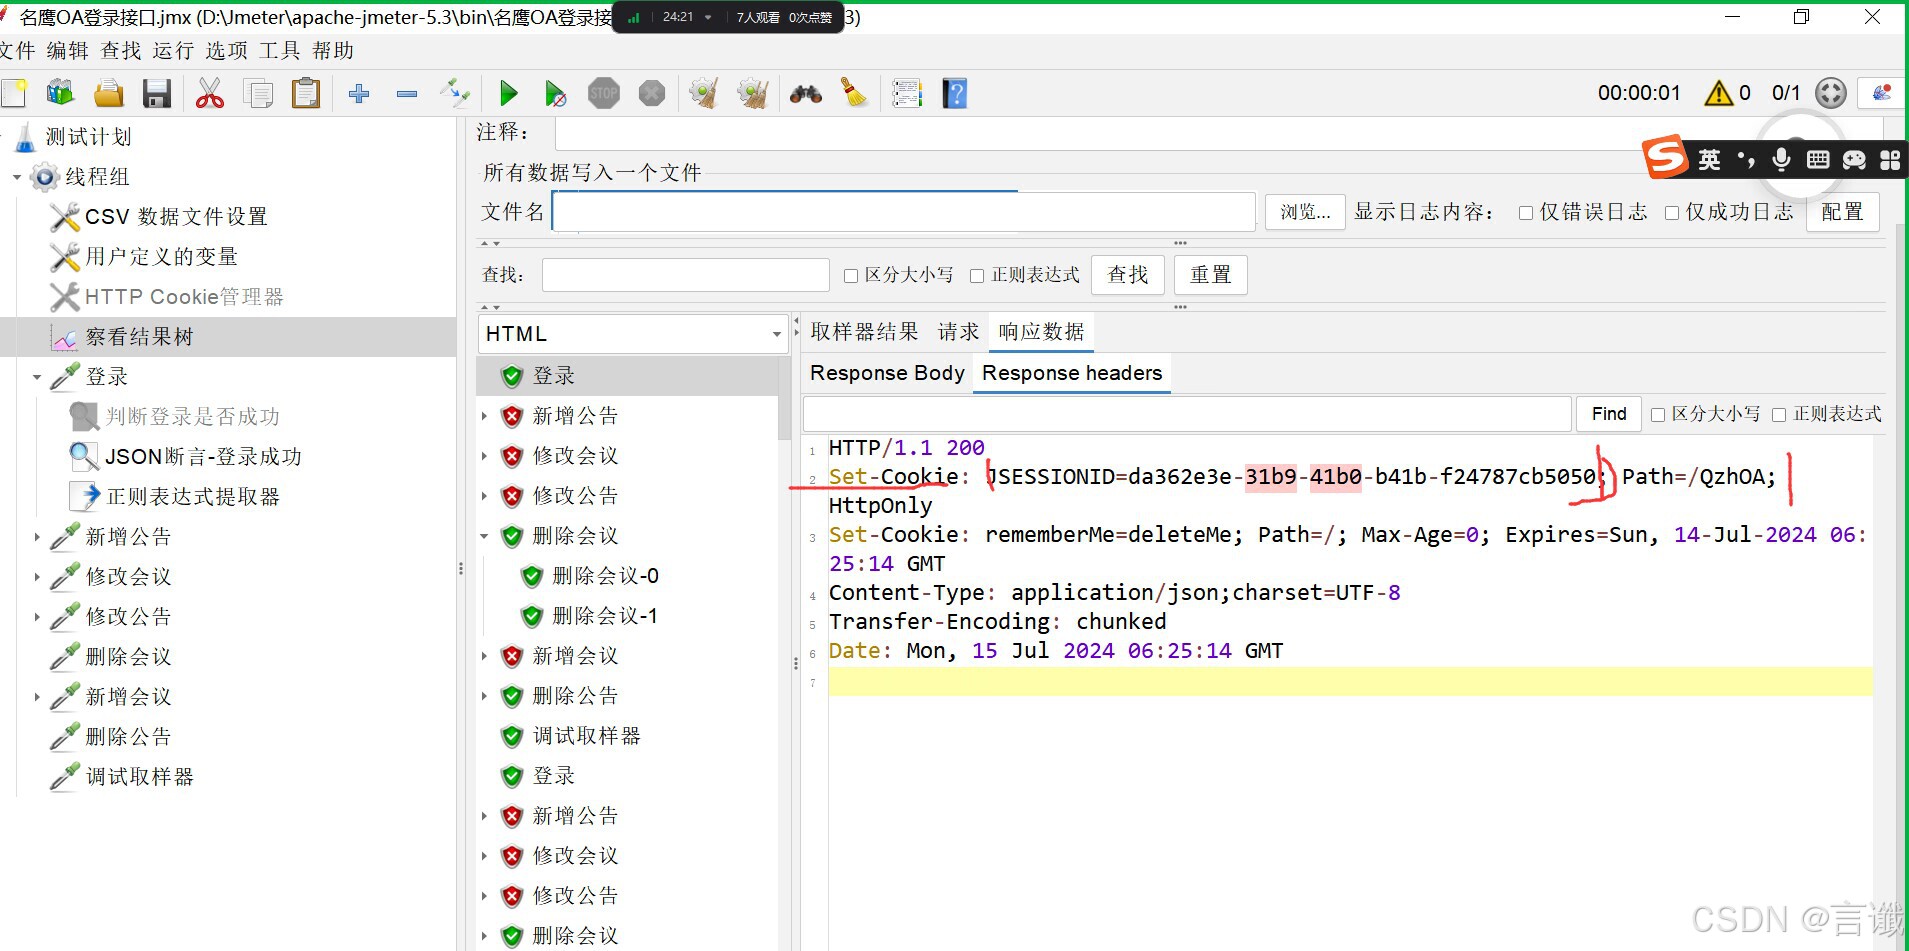This screenshot has width=1909, height=951.
Task: Click the Sogou input method S icon
Action: click(1665, 157)
